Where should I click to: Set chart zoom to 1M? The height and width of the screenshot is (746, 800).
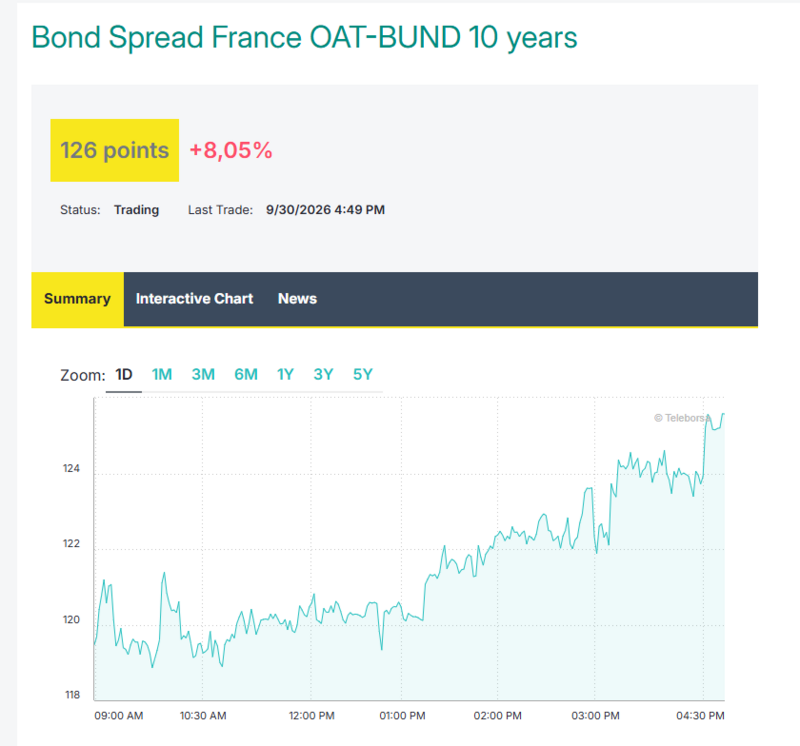click(162, 375)
